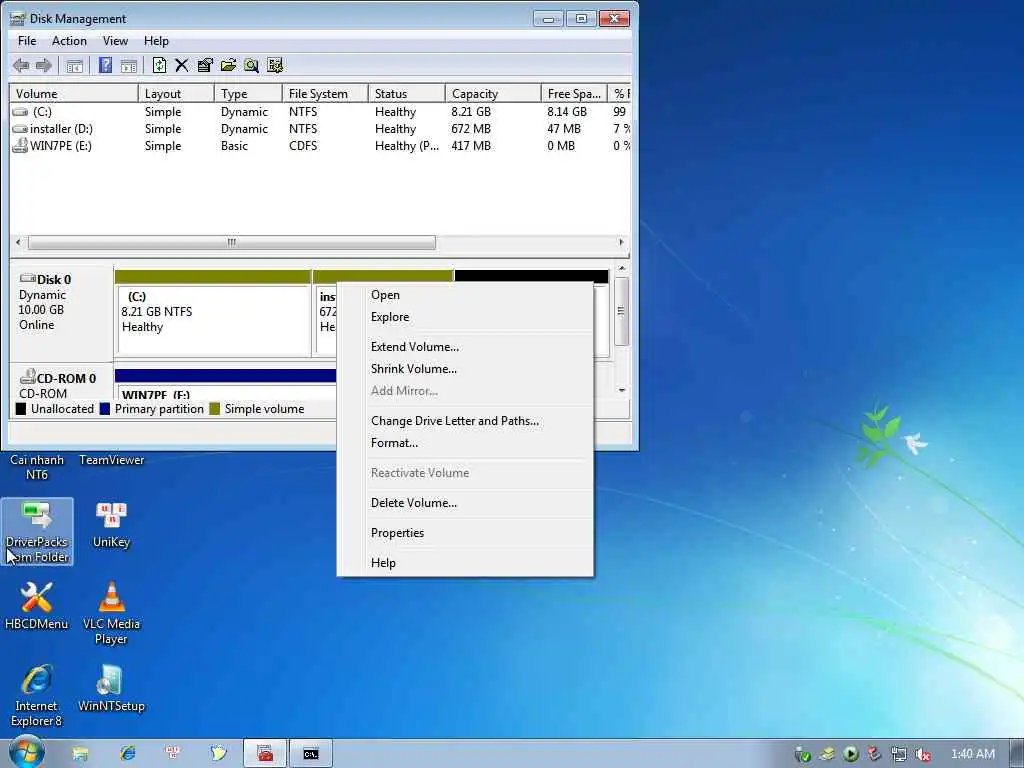
Task: Click the volume list scroll-right arrow
Action: click(x=621, y=242)
